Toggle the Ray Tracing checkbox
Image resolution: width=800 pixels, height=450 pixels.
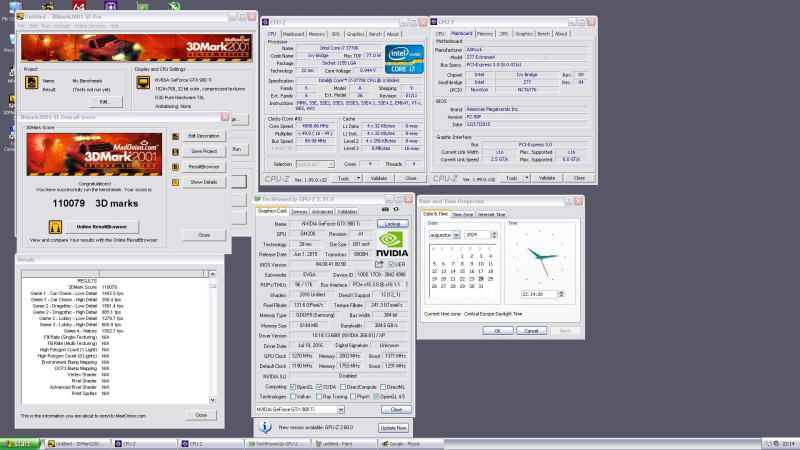pyautogui.click(x=319, y=396)
